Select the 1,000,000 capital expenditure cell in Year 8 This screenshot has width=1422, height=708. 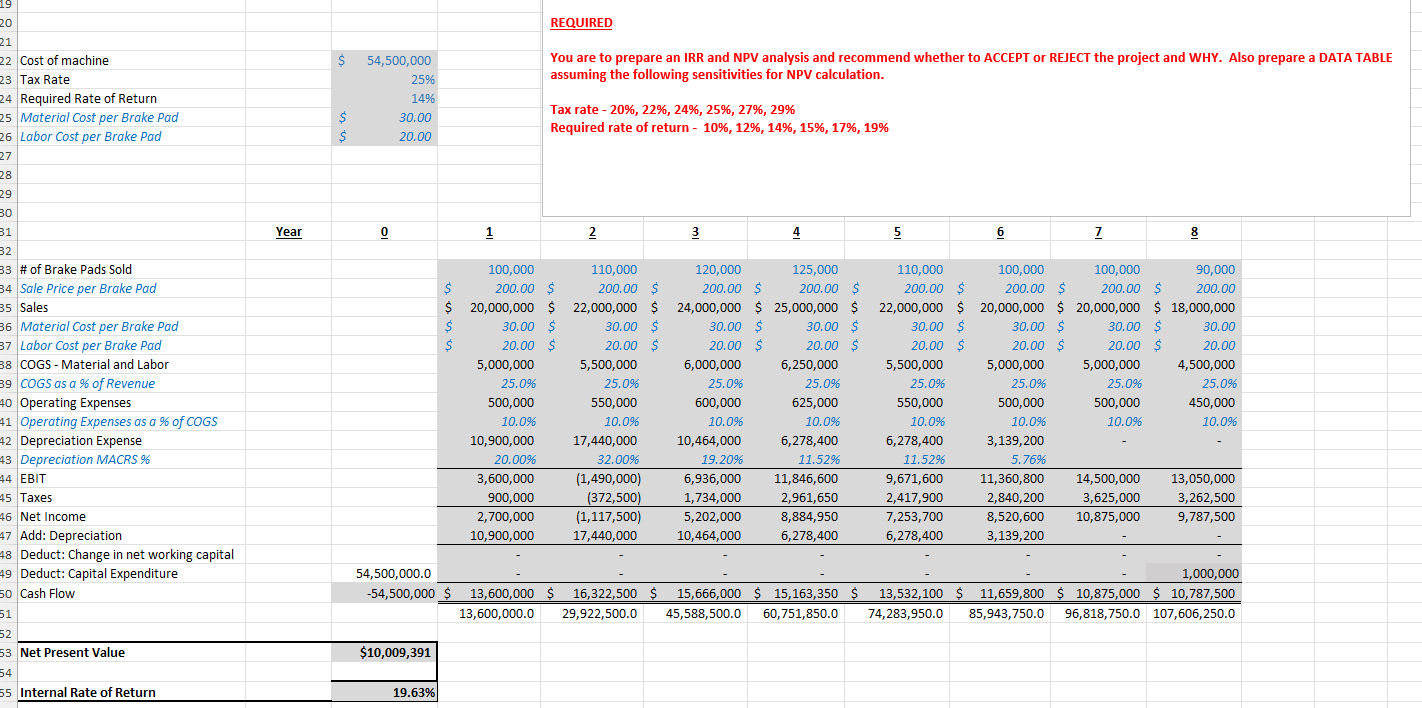point(1194,573)
